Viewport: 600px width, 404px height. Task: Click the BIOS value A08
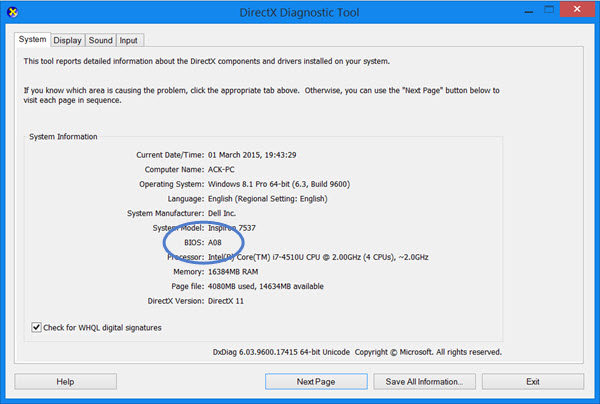tap(215, 243)
